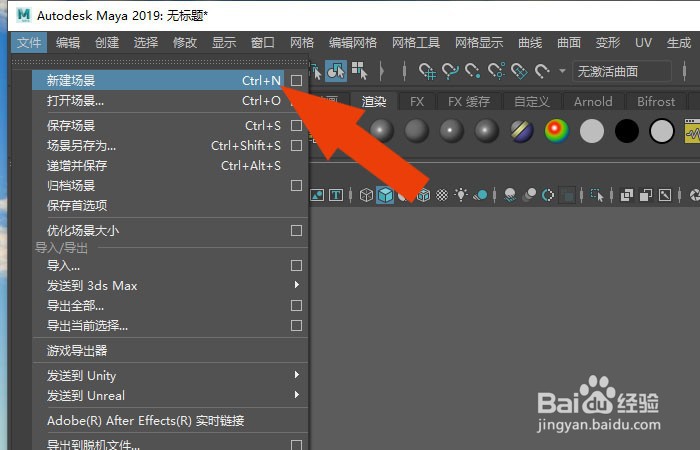Open options box for 优化场景大小
The image size is (700, 450).
coord(296,230)
